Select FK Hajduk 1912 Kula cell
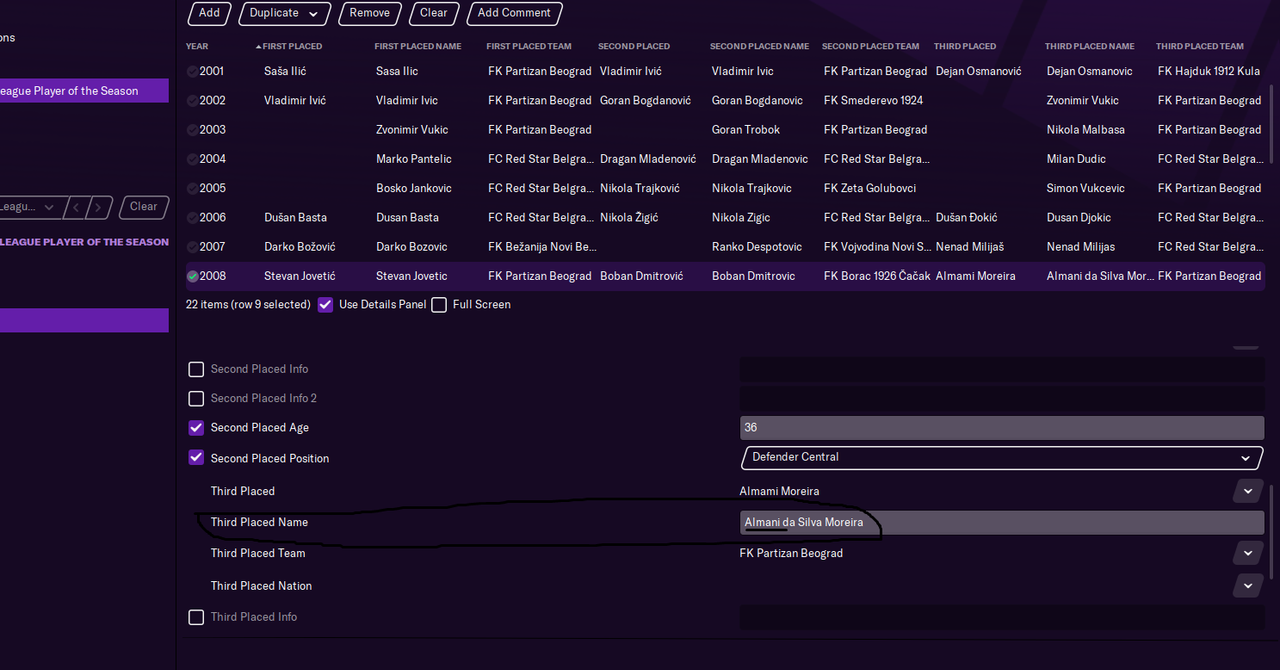Viewport: 1280px width, 670px height. (1208, 72)
